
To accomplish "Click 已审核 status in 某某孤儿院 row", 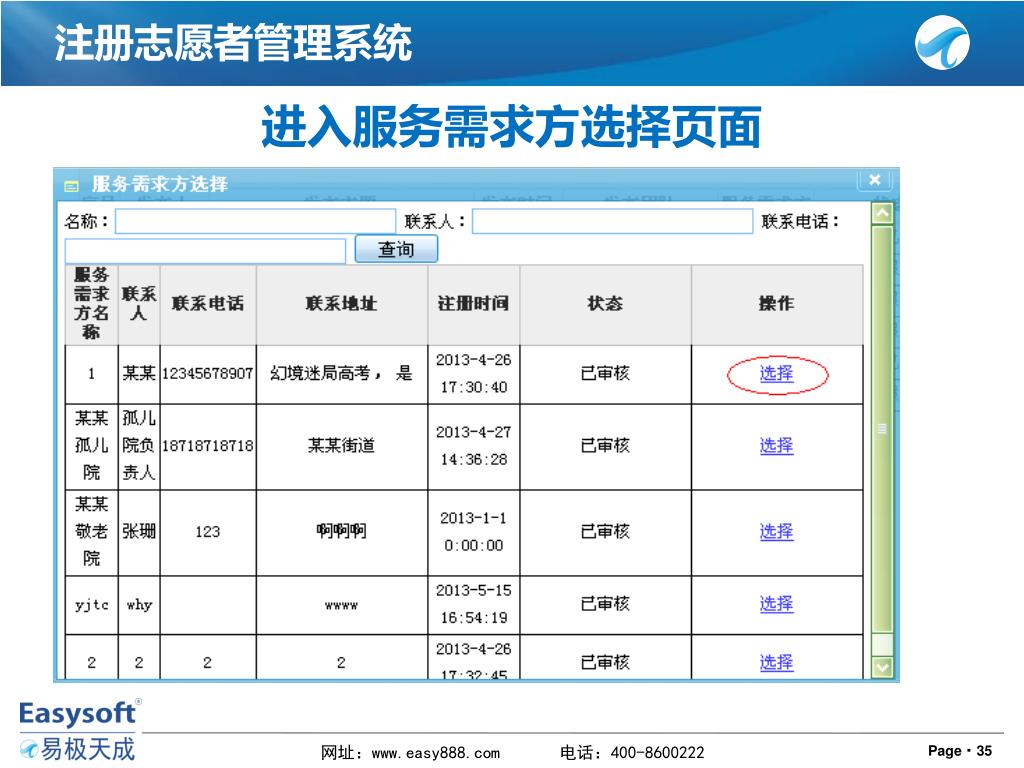I will point(605,446).
